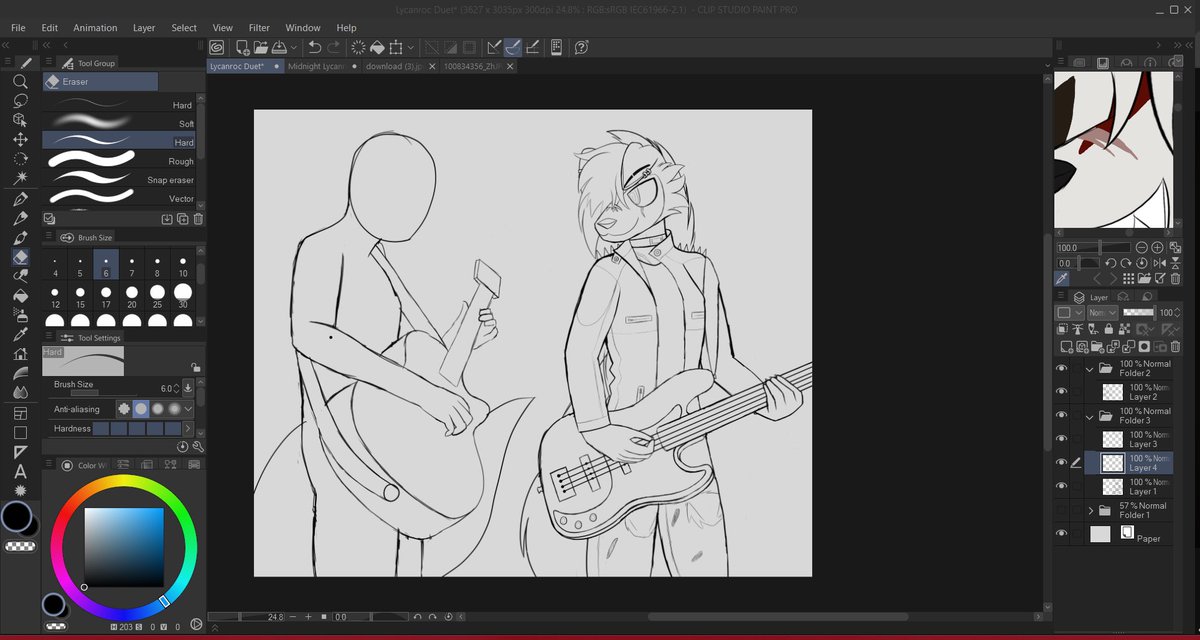Click the zoom out minus in Navigator
Image resolution: width=1200 pixels, height=640 pixels.
click(x=1142, y=247)
